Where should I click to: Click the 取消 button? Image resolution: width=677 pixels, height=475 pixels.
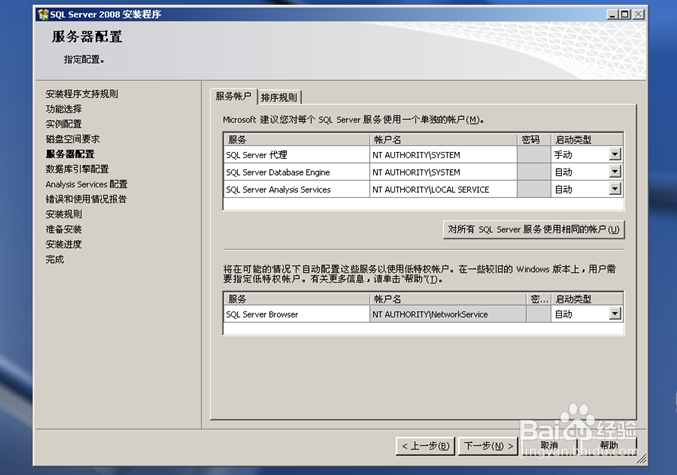[x=549, y=446]
